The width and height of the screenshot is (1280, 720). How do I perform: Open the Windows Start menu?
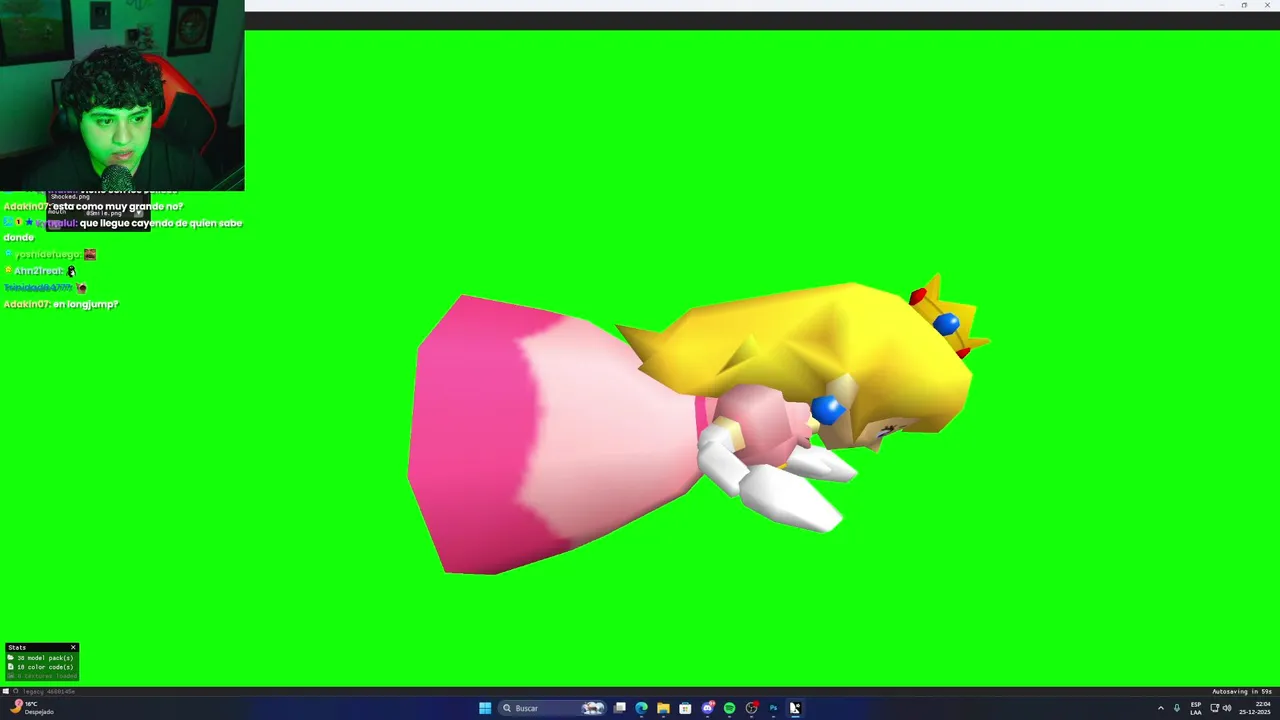click(485, 708)
